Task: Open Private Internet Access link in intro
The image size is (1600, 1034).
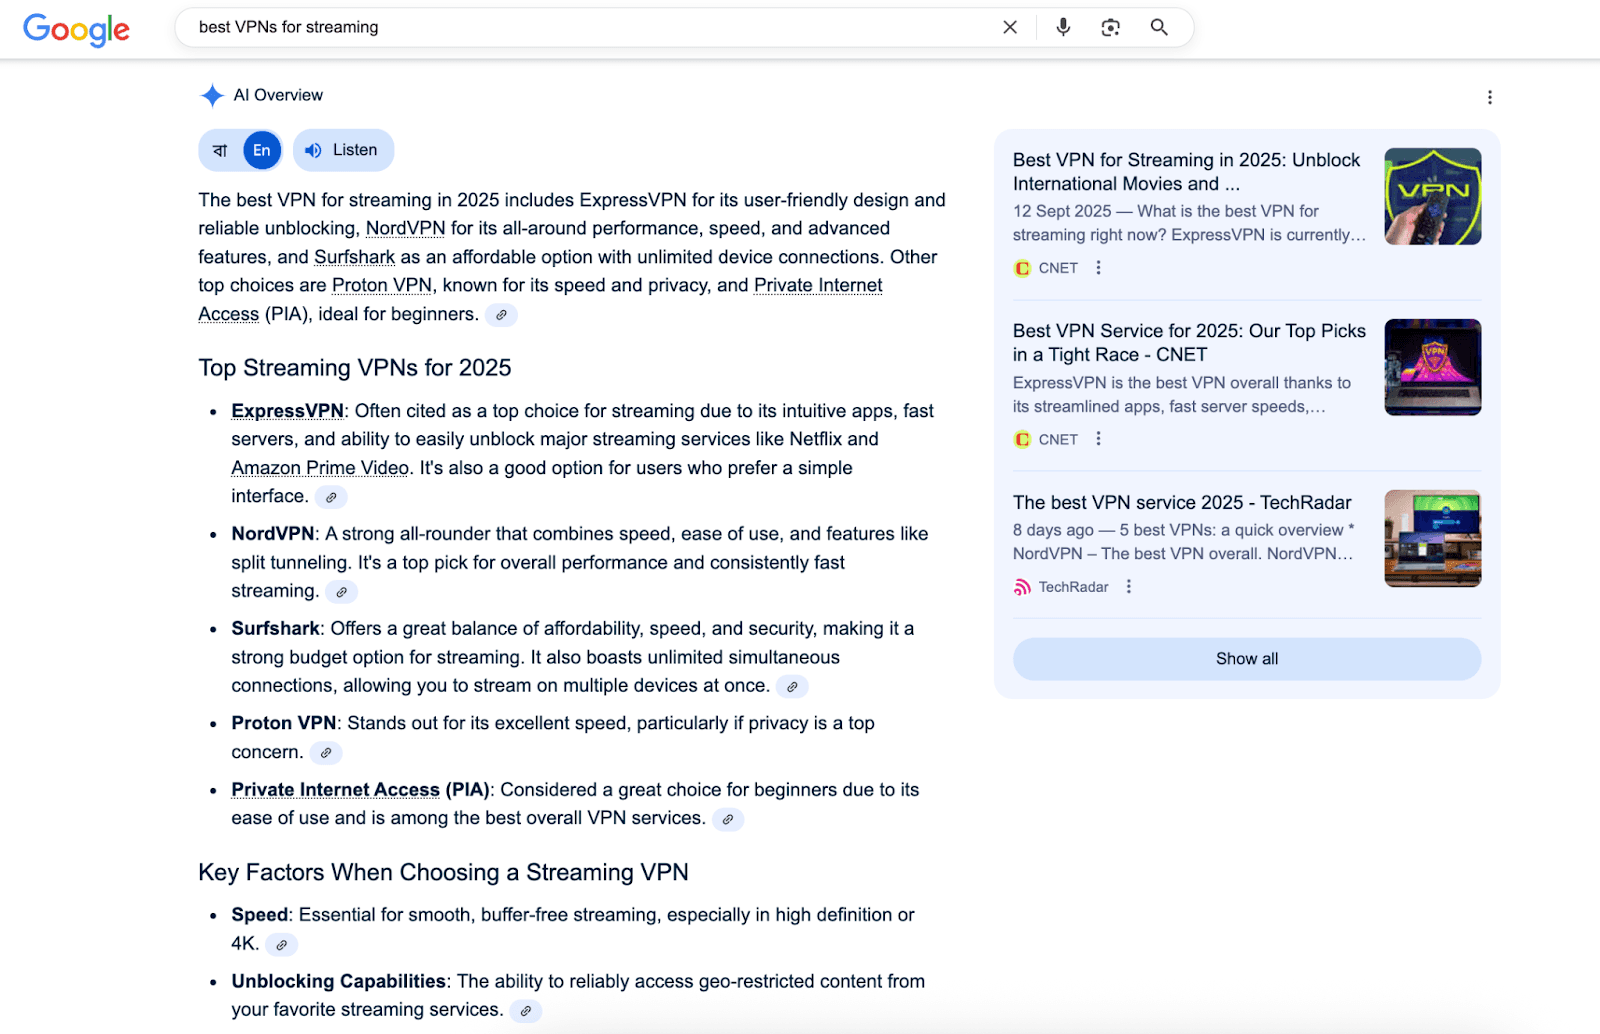Action: click(x=818, y=285)
